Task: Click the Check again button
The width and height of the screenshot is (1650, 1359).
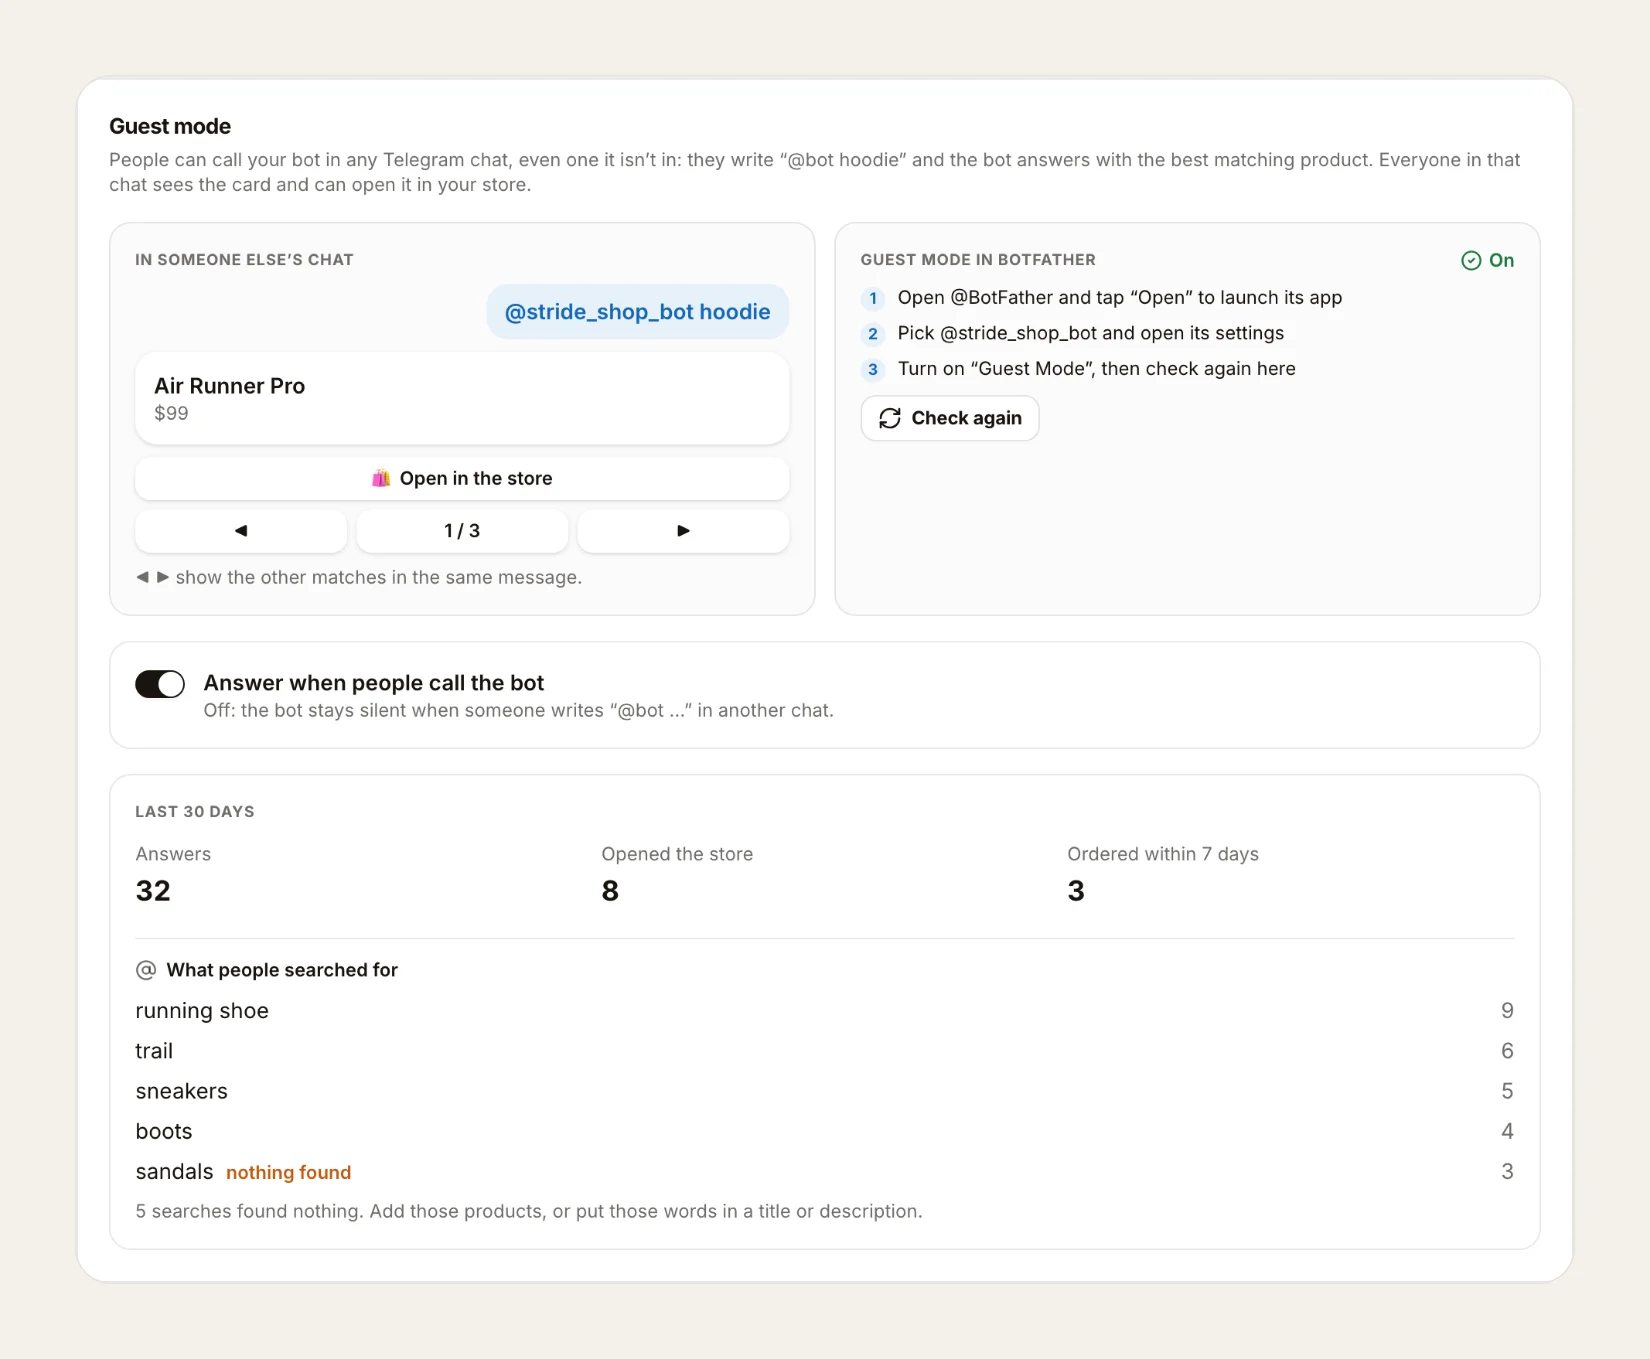Action: point(950,418)
